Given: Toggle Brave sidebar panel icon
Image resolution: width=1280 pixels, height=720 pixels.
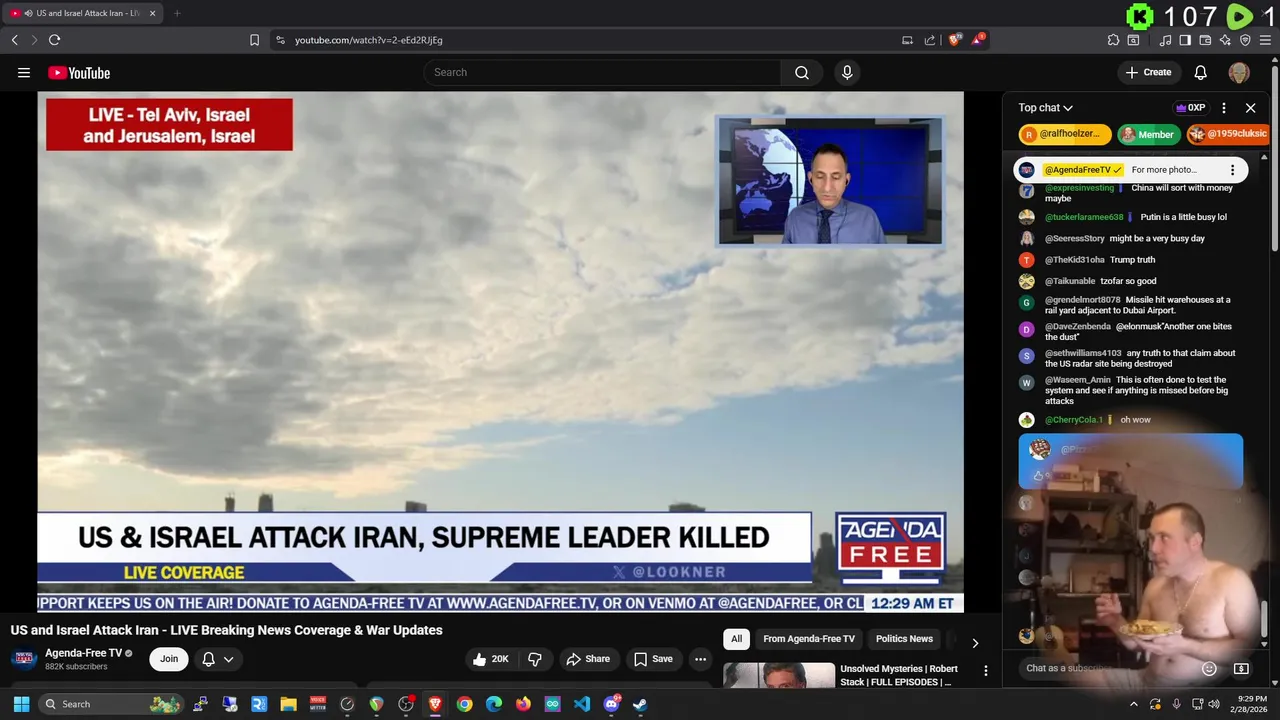Looking at the screenshot, I should tap(1185, 40).
